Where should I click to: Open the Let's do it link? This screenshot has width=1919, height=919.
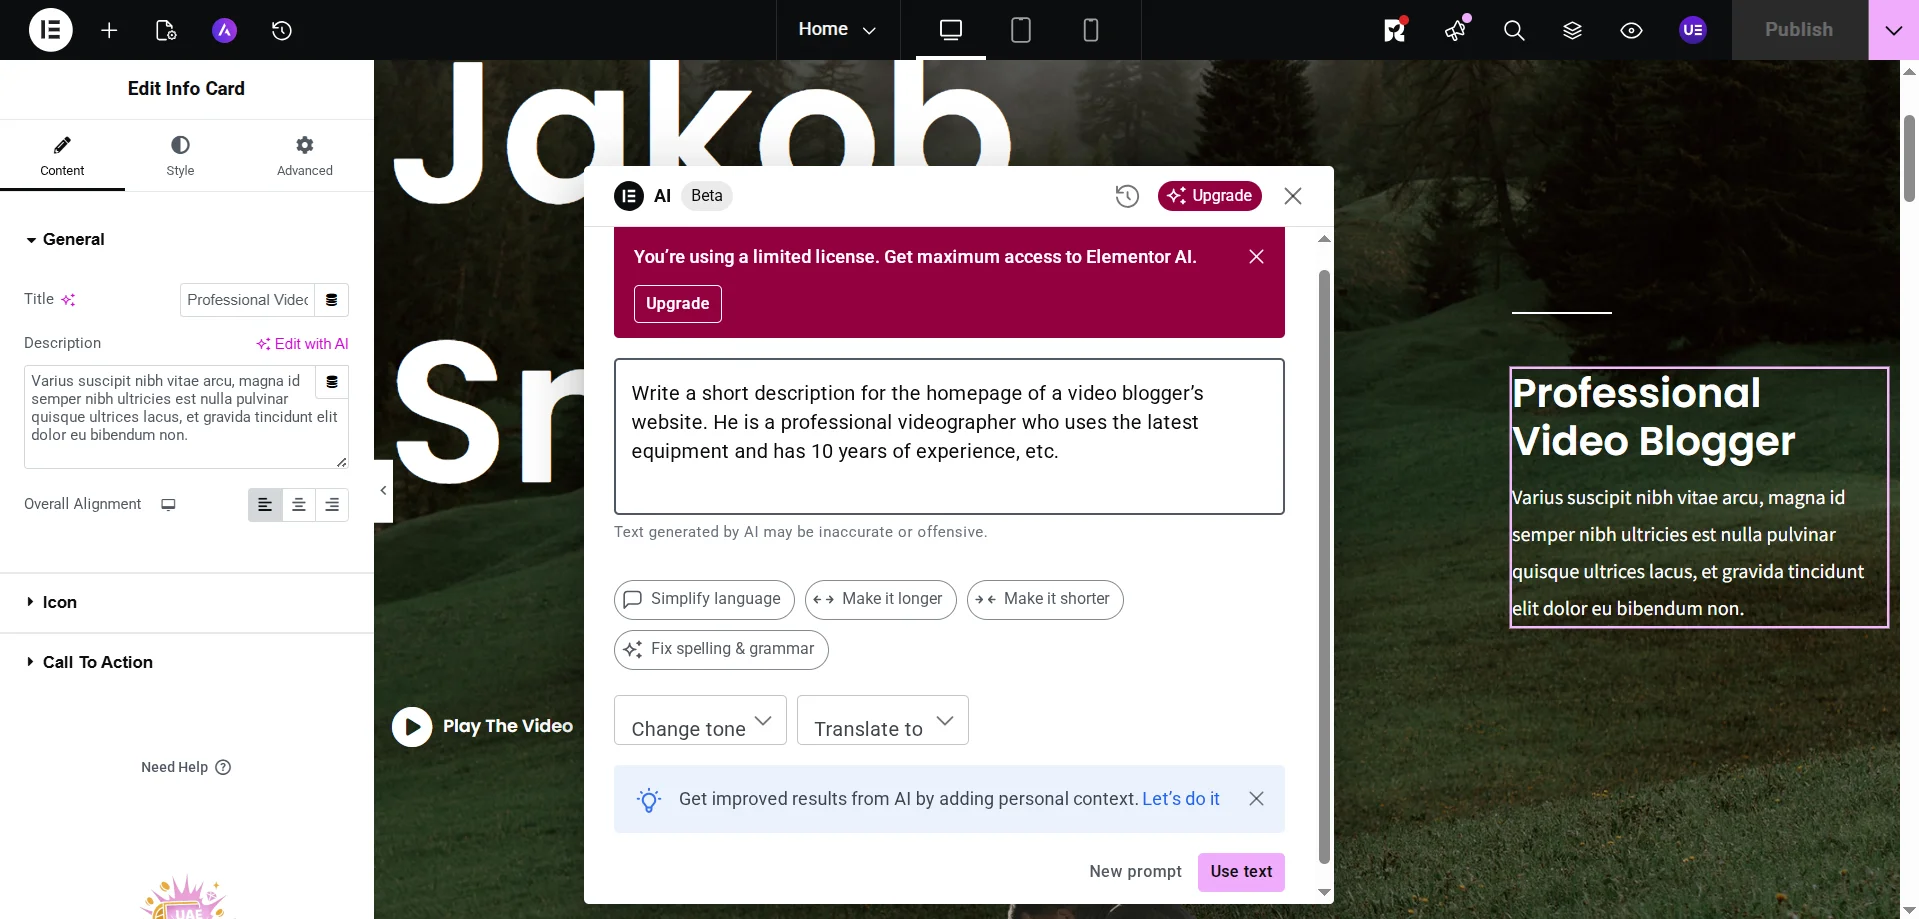tap(1180, 799)
